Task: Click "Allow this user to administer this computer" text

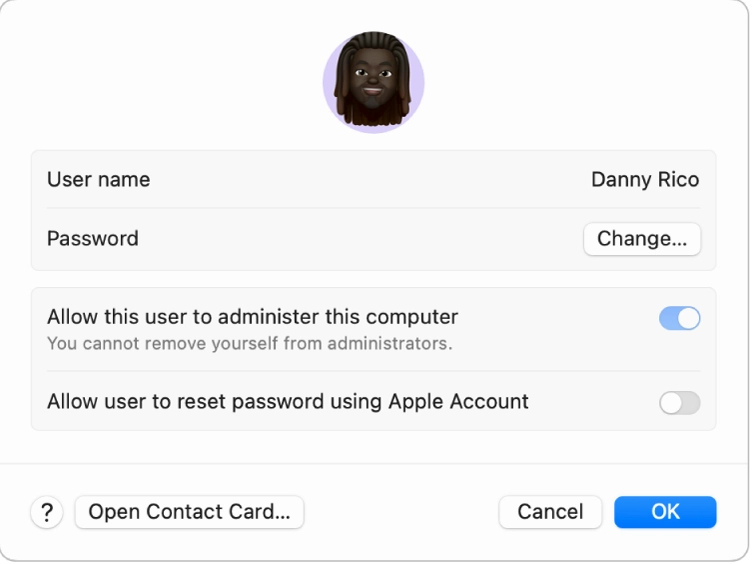Action: click(252, 317)
